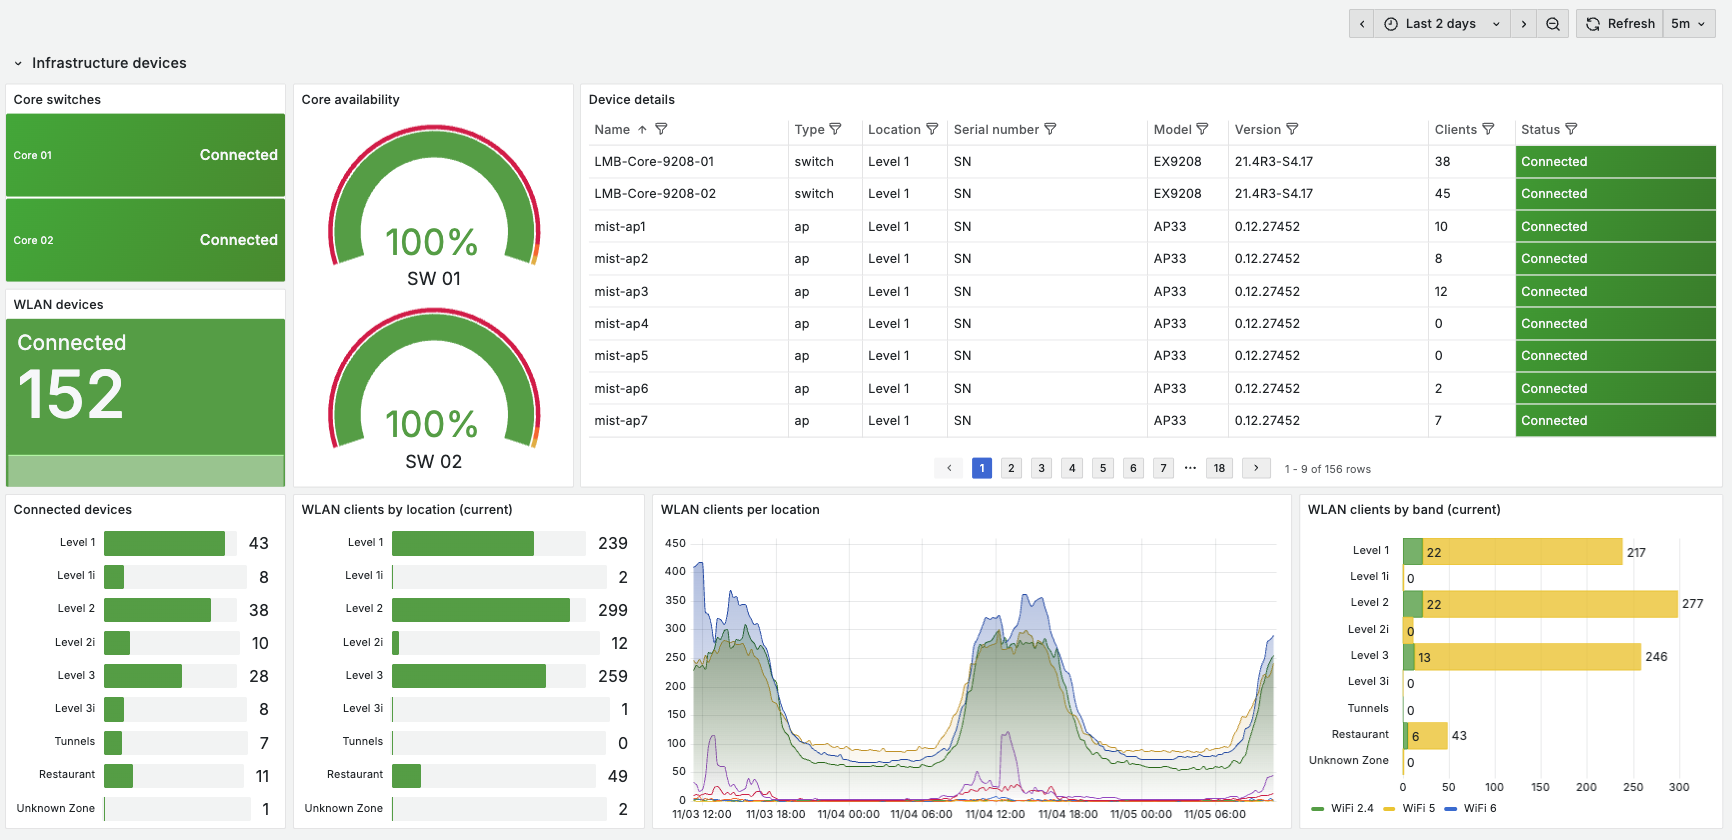
Task: Sort the table by Name column header
Action: (x=612, y=129)
